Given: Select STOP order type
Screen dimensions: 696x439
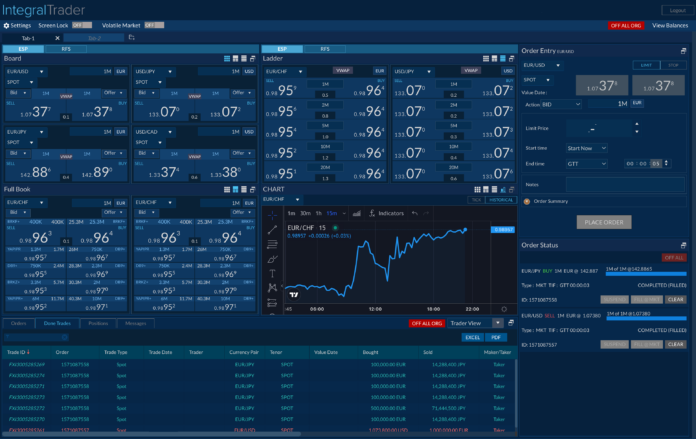Looking at the screenshot, I should 673,65.
